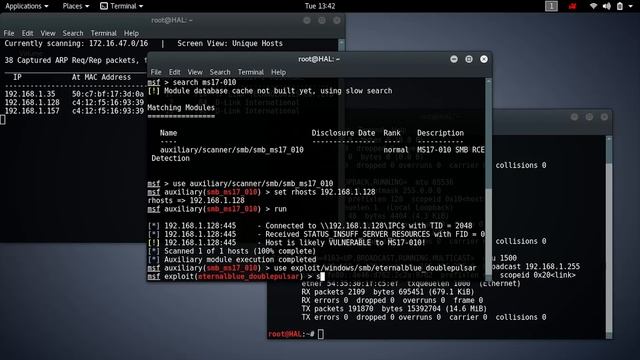640x360 pixels.
Task: Open Help menu in netdiscover terminal window
Action: click(131, 33)
